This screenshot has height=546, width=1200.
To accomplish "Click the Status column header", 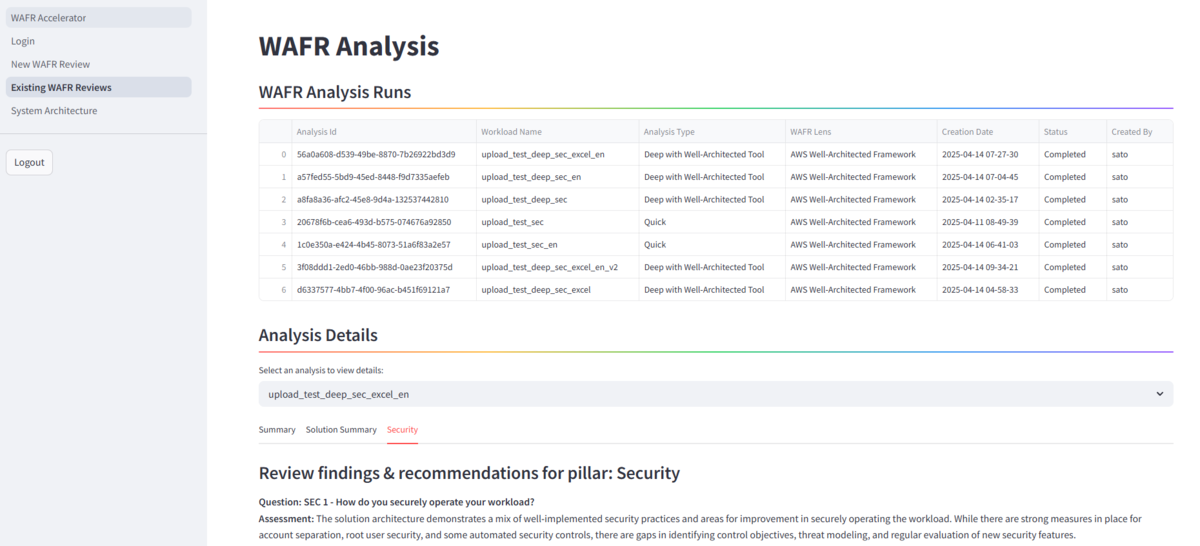I will click(1072, 132).
